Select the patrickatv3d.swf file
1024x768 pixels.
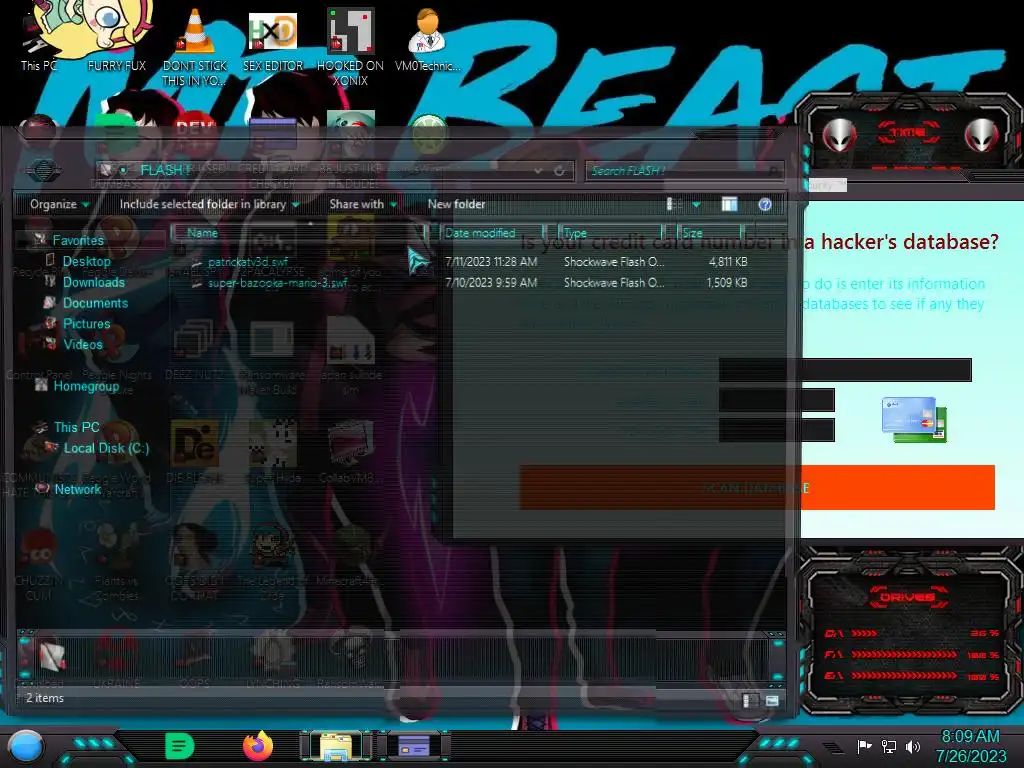click(x=248, y=262)
